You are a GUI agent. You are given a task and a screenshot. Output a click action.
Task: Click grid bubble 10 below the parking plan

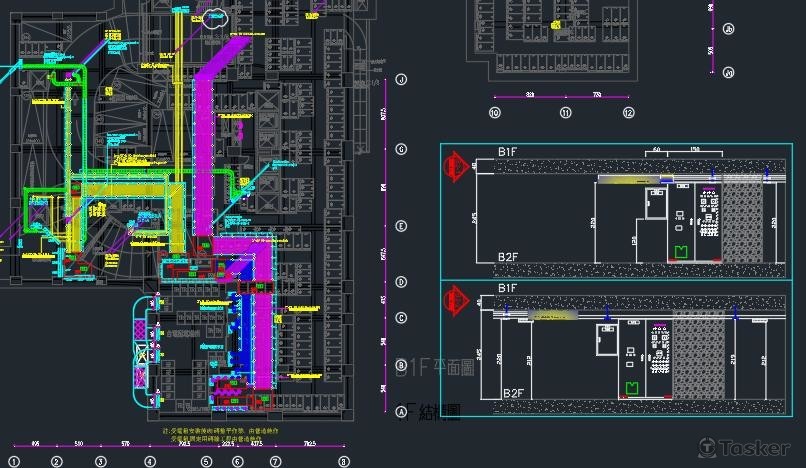coord(494,113)
